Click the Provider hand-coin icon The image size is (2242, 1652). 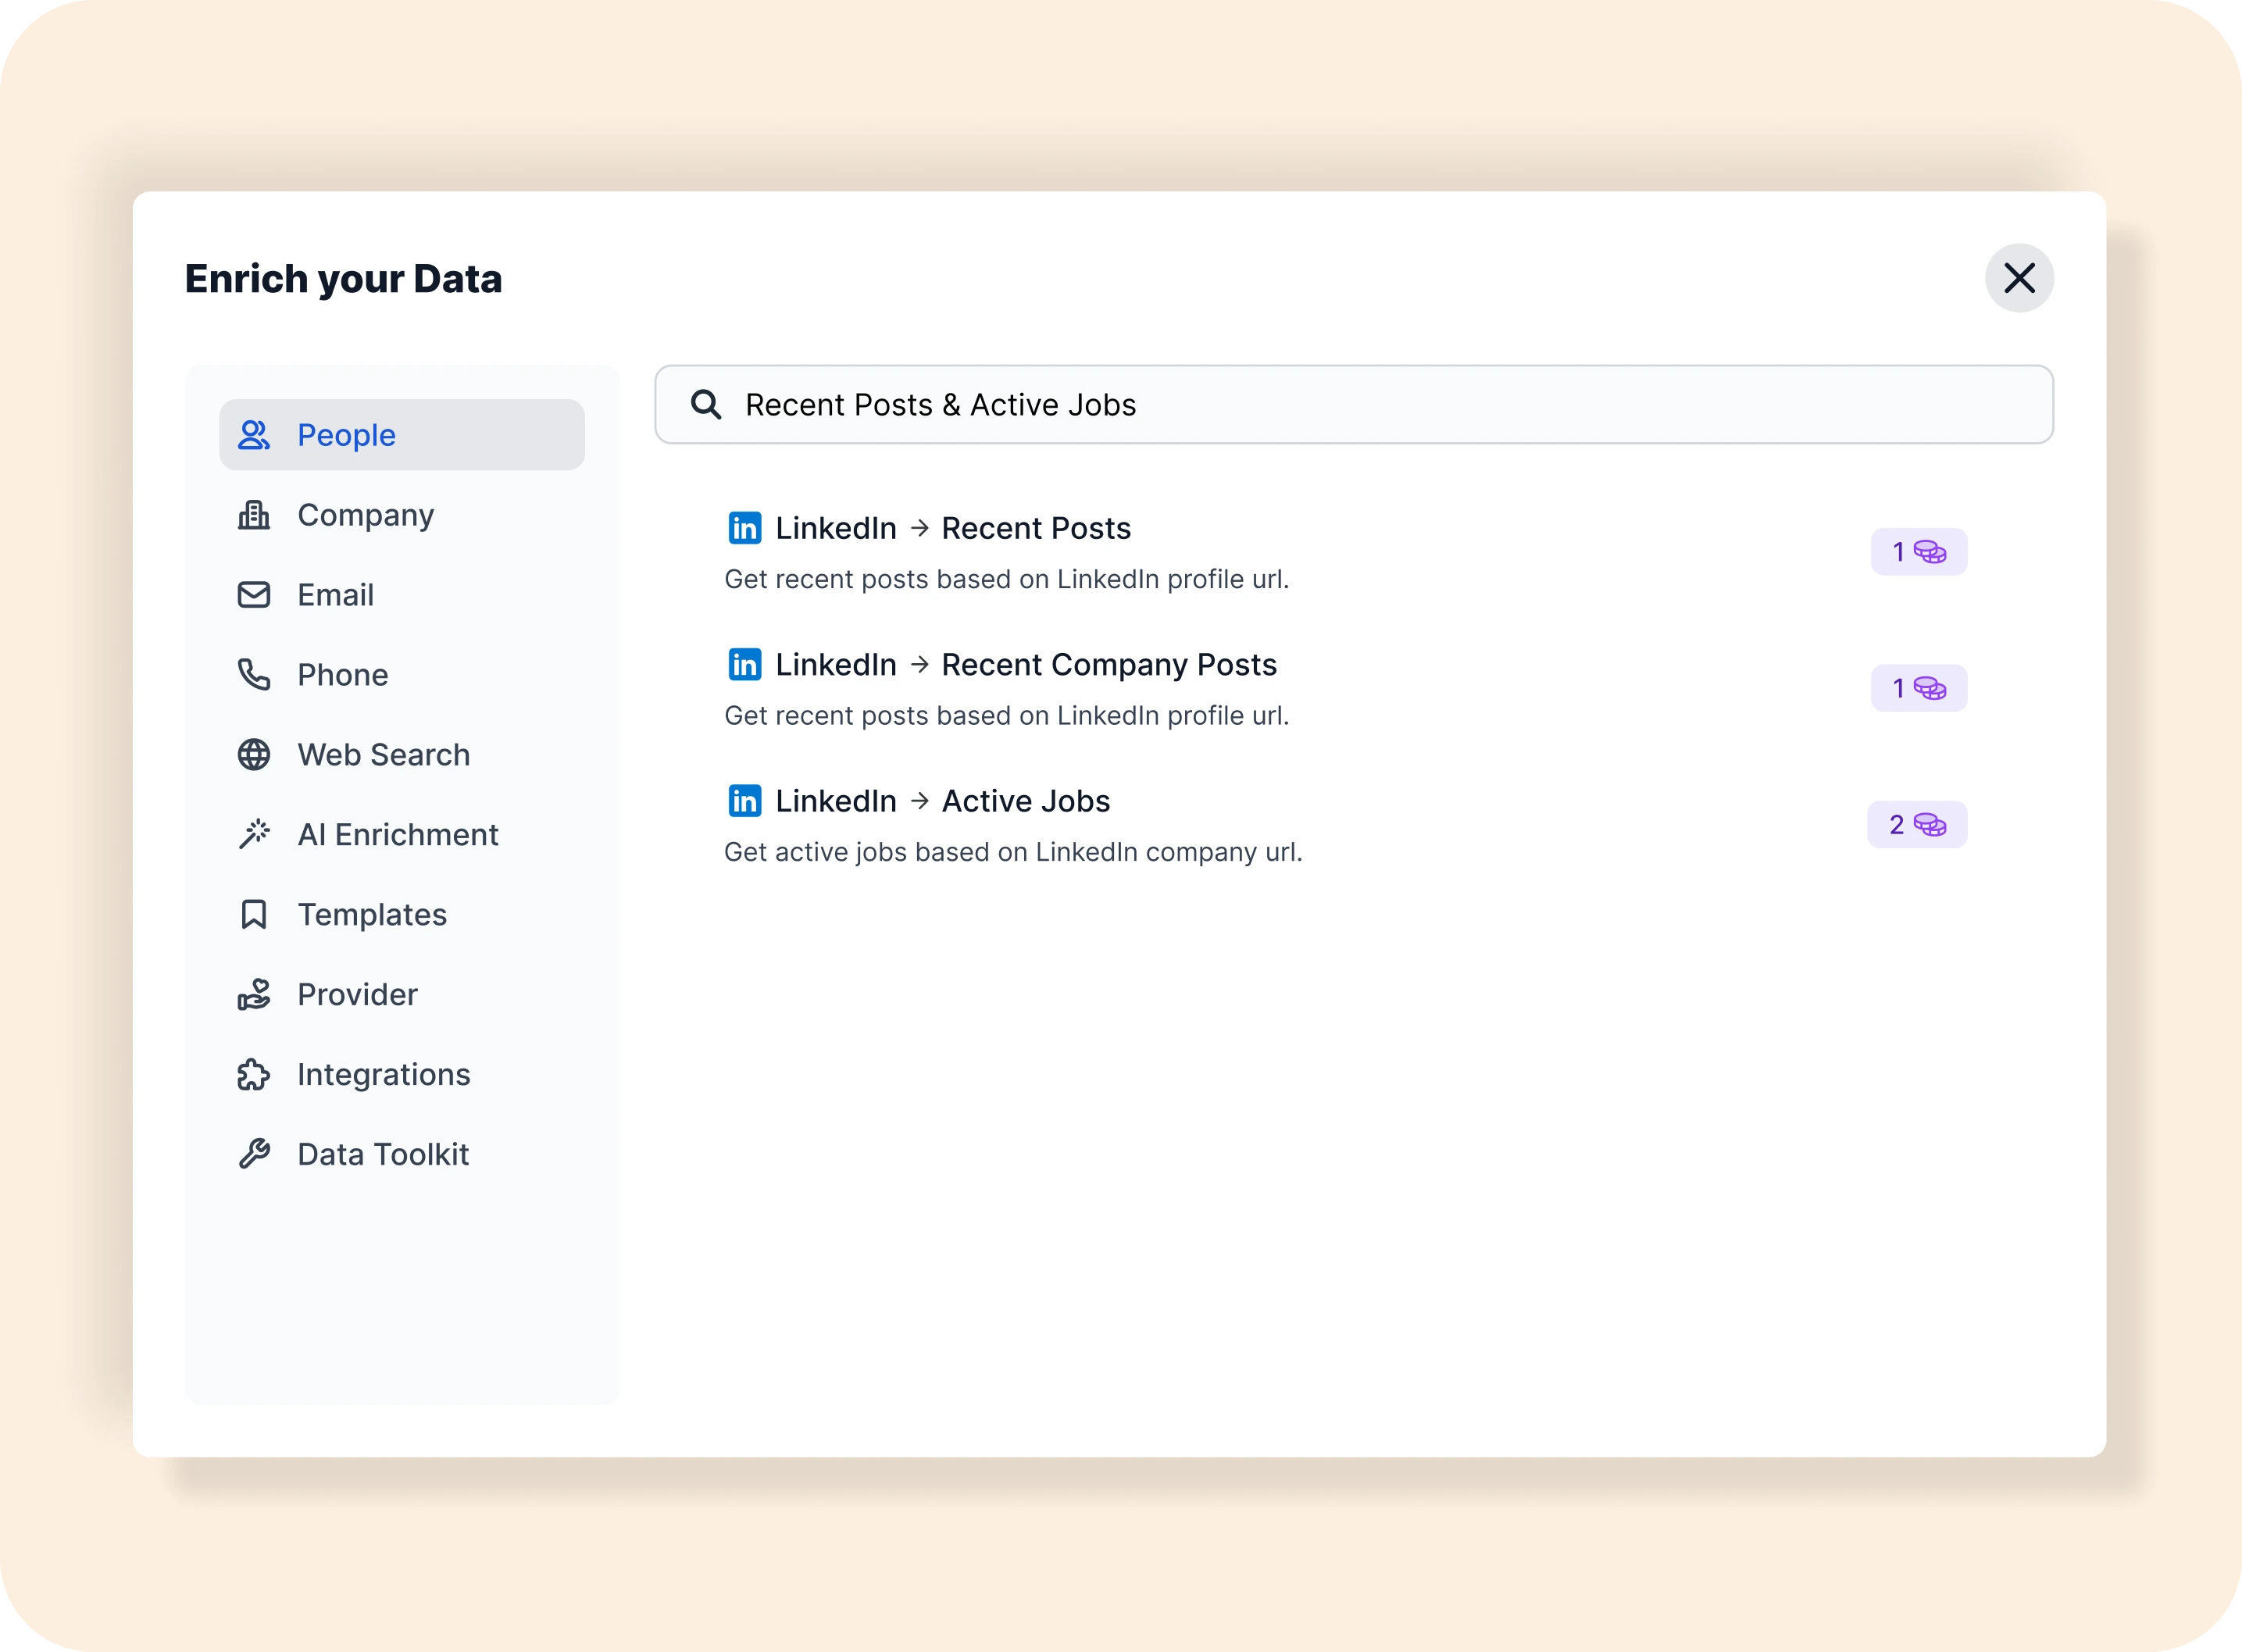click(x=254, y=995)
